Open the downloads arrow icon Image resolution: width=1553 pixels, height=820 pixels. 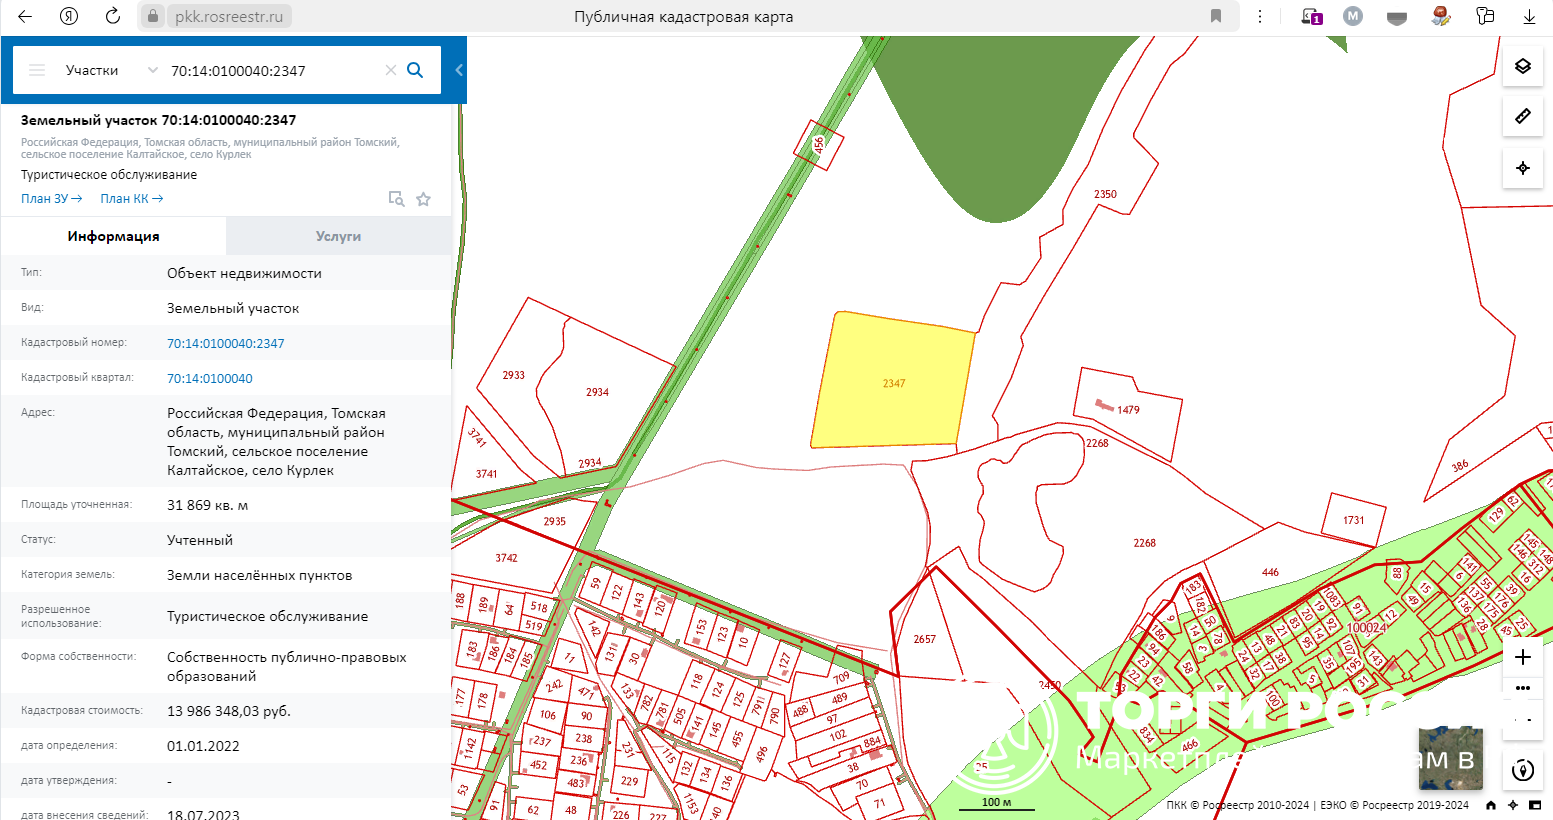[1529, 16]
